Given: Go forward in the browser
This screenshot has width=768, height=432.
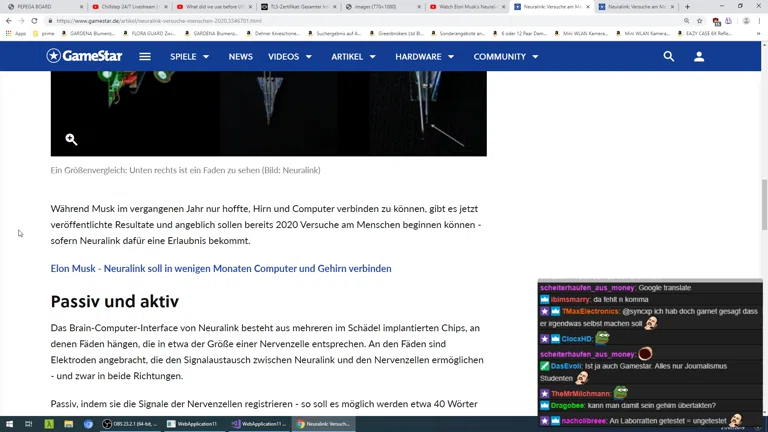Looking at the screenshot, I should click(x=21, y=21).
